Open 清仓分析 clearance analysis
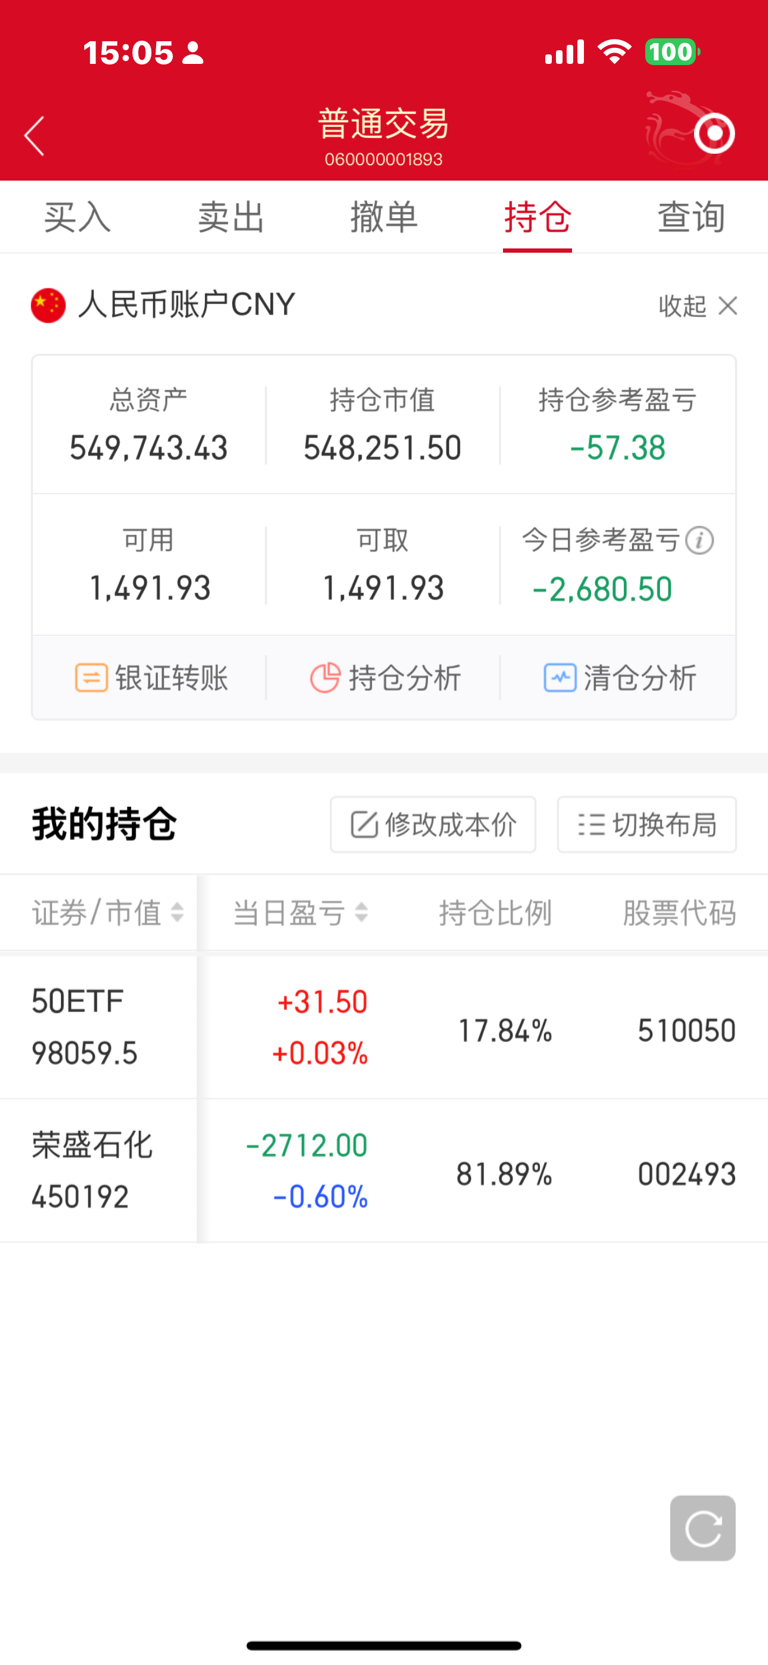768x1665 pixels. pos(620,678)
